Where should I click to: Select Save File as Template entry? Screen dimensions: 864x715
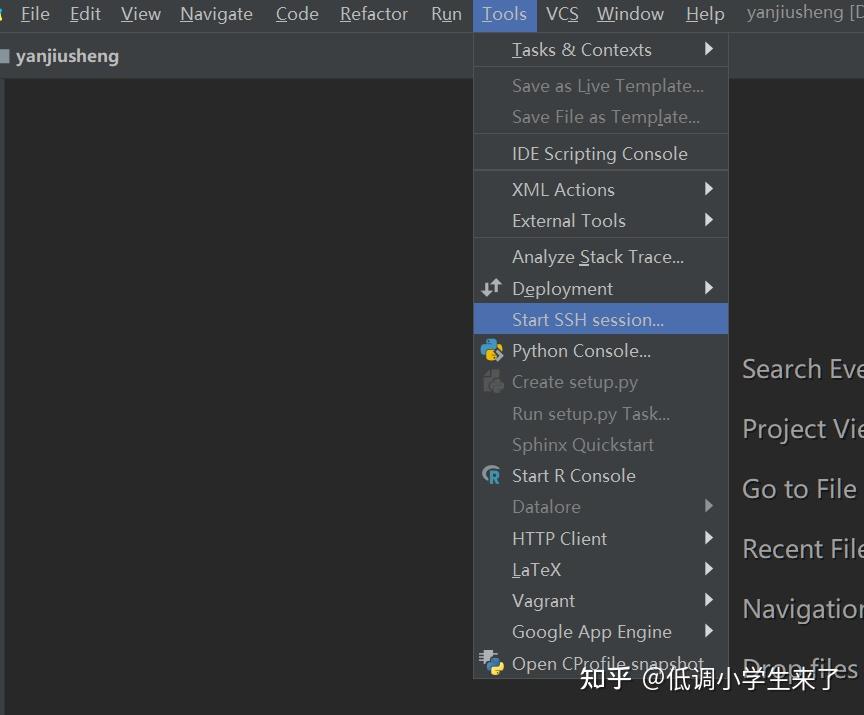point(601,117)
